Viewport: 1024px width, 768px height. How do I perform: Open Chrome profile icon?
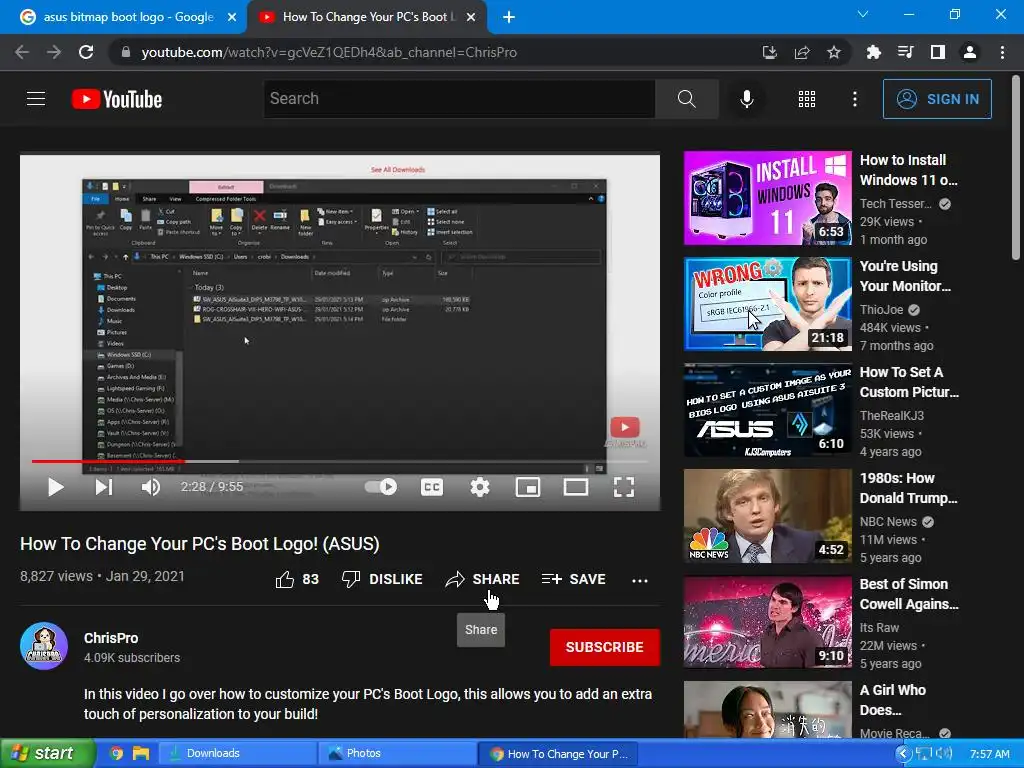(x=970, y=52)
